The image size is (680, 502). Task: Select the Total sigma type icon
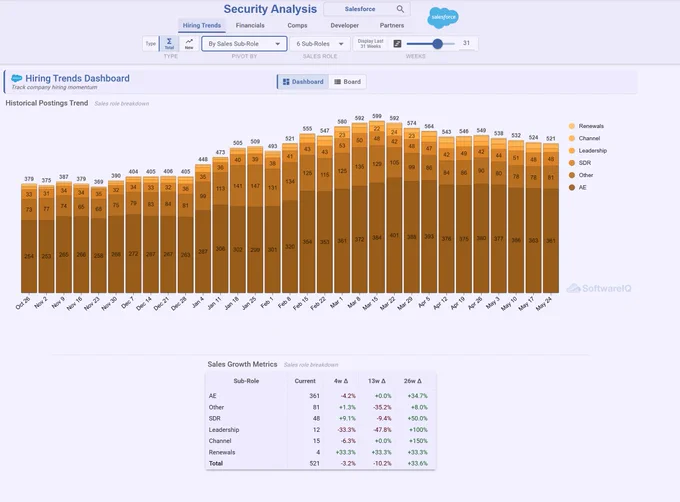click(x=169, y=43)
